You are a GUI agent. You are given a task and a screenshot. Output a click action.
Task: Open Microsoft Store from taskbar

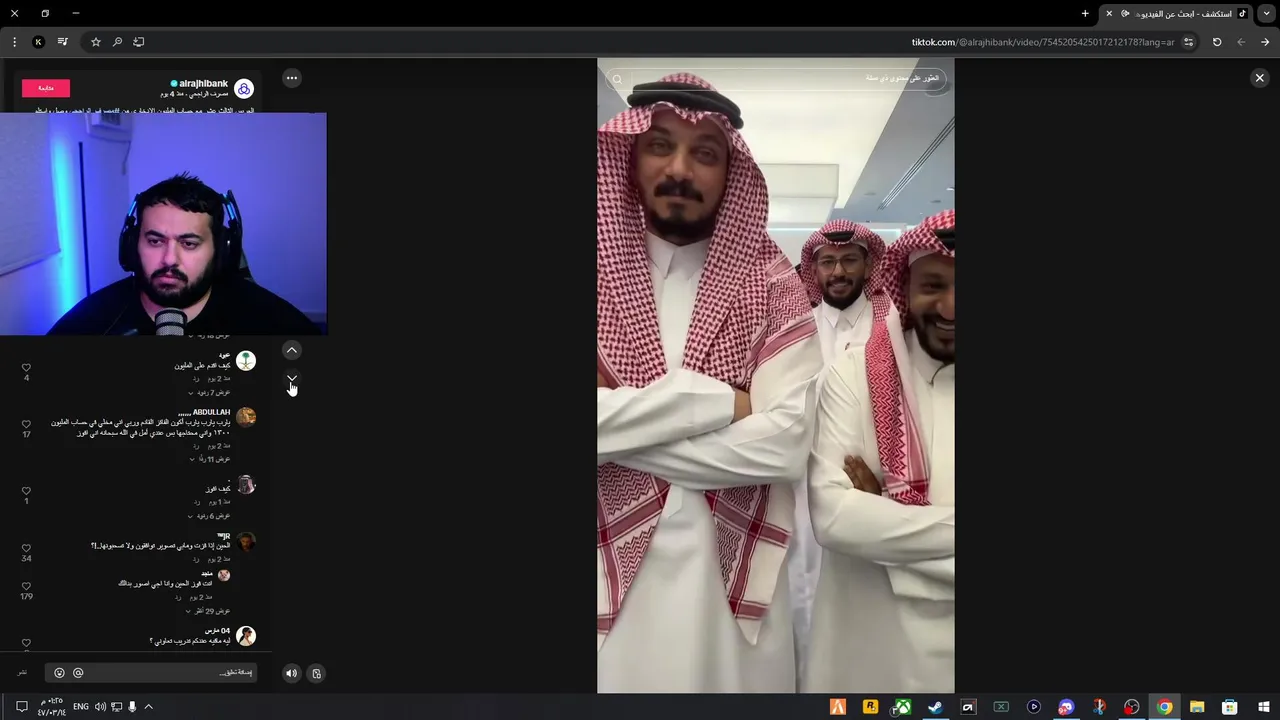pos(1230,707)
